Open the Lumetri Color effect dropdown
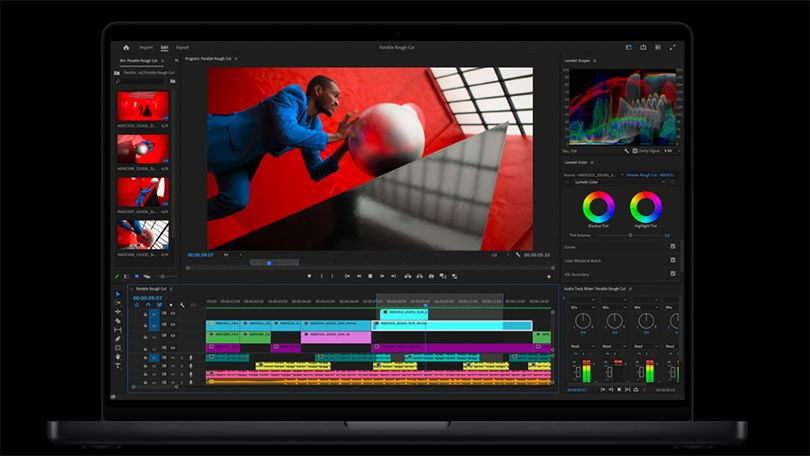 pyautogui.click(x=619, y=182)
